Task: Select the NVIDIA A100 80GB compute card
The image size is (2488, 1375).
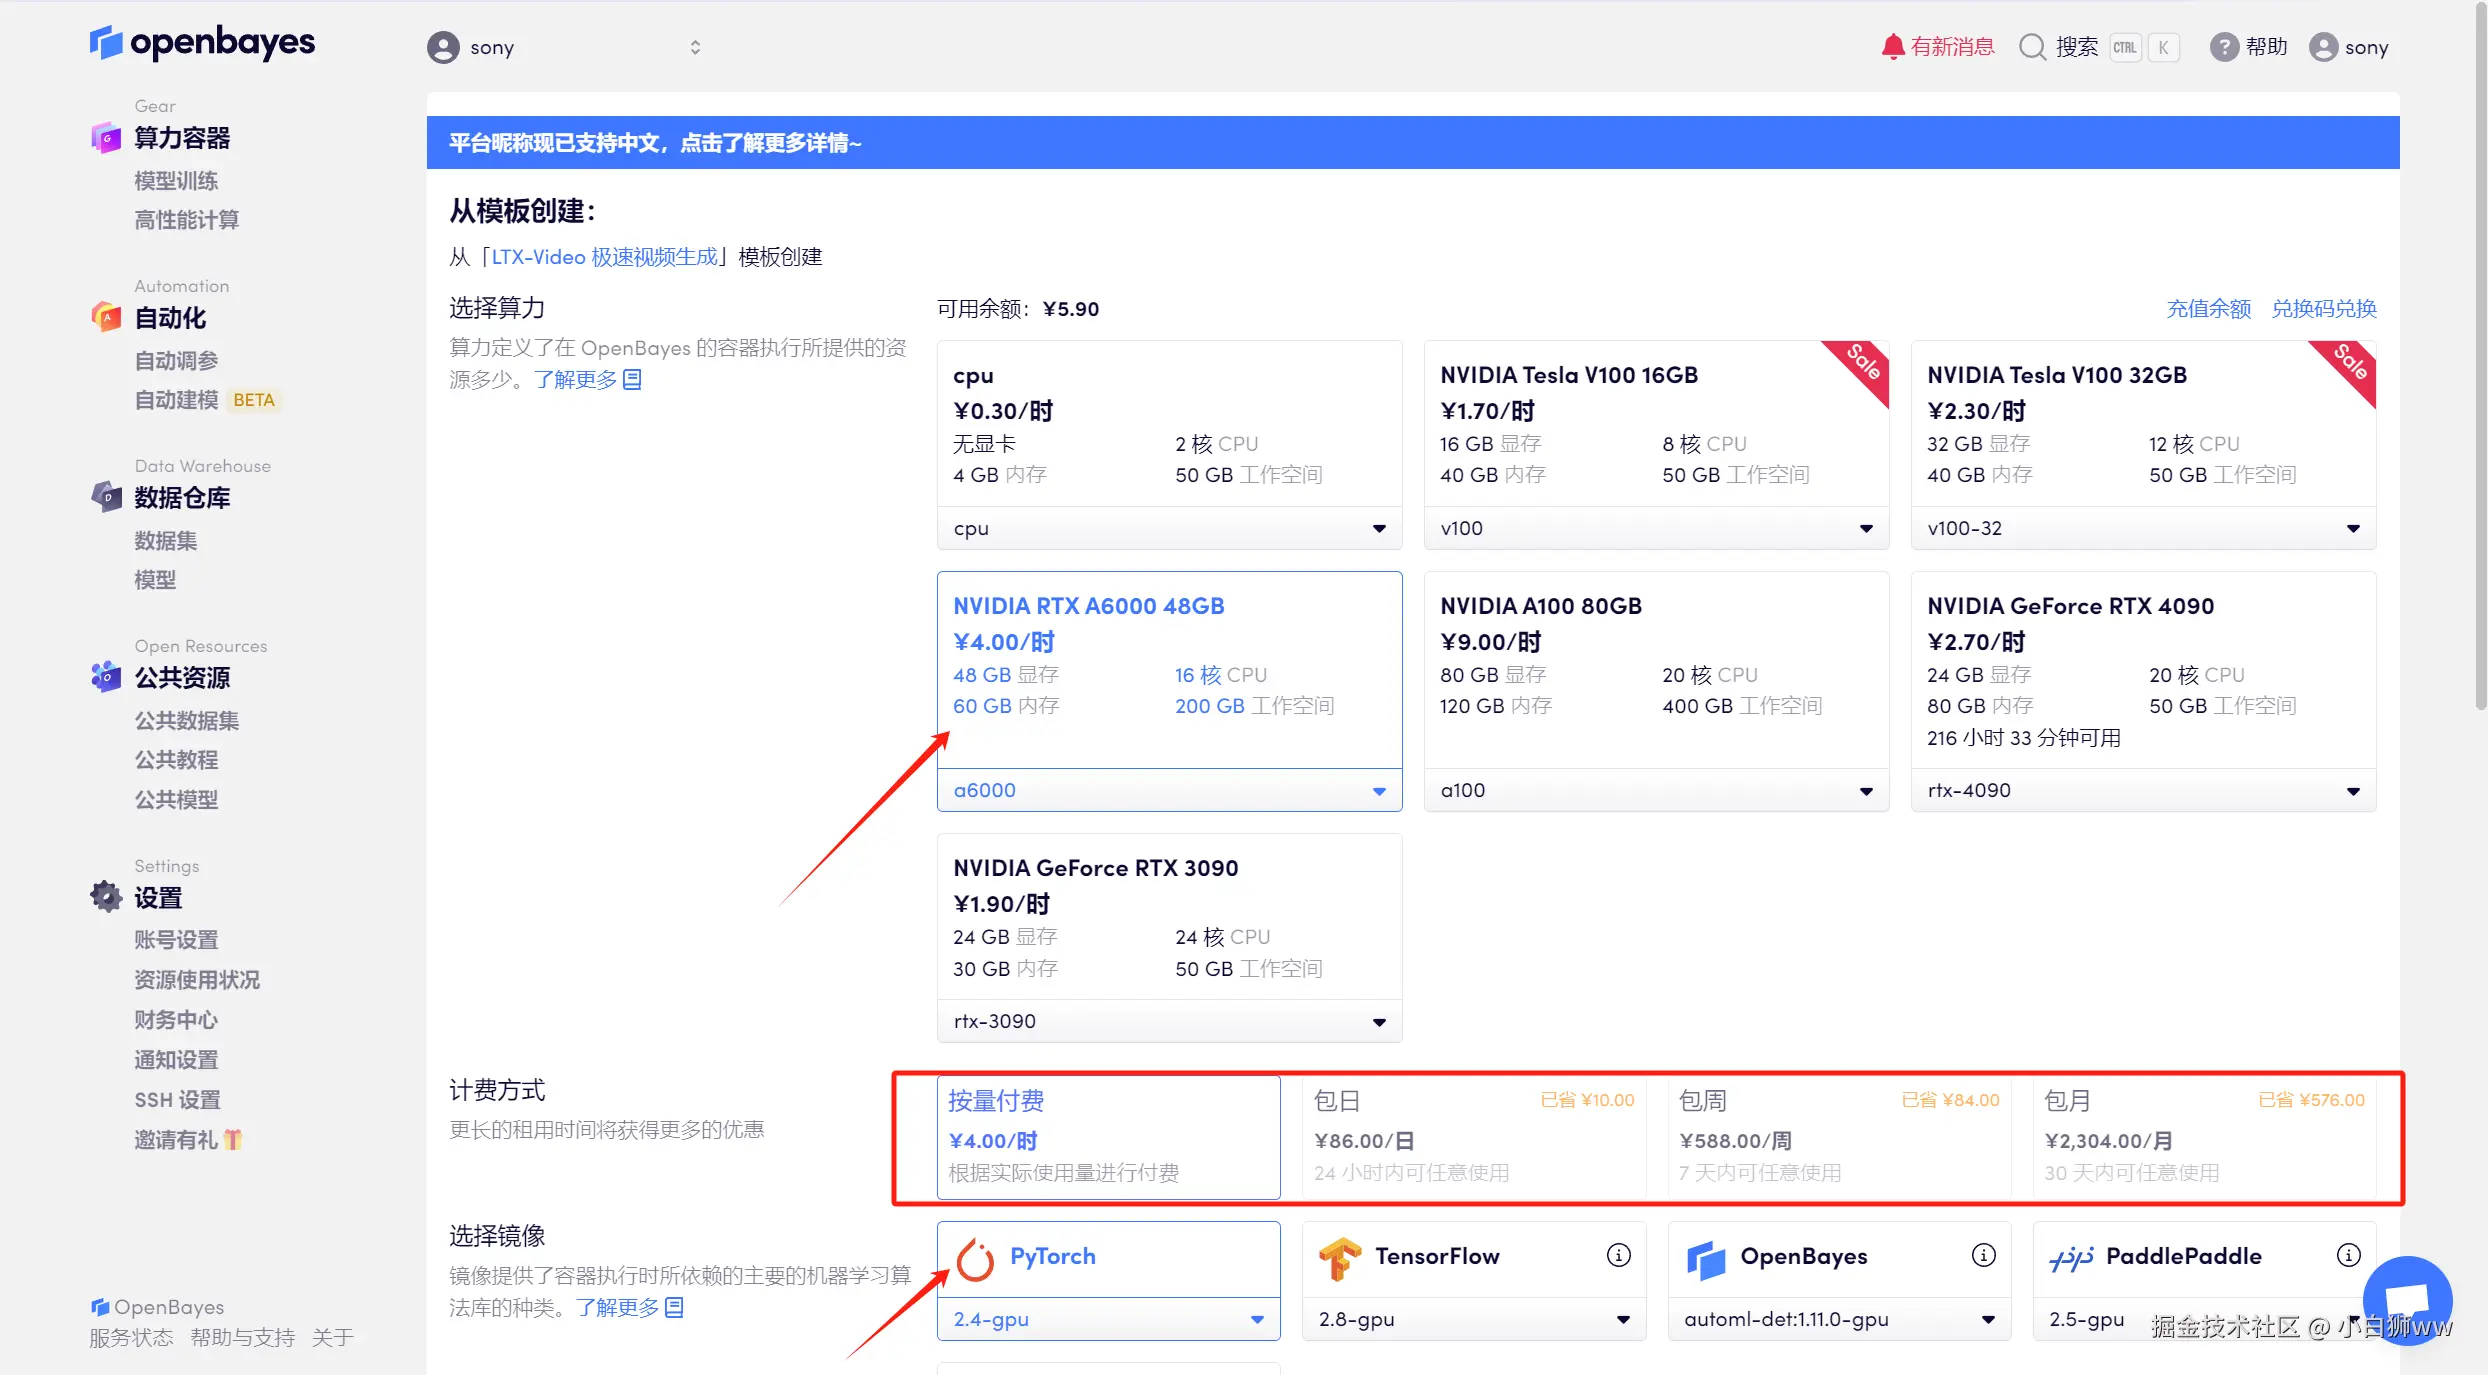Action: point(1655,668)
